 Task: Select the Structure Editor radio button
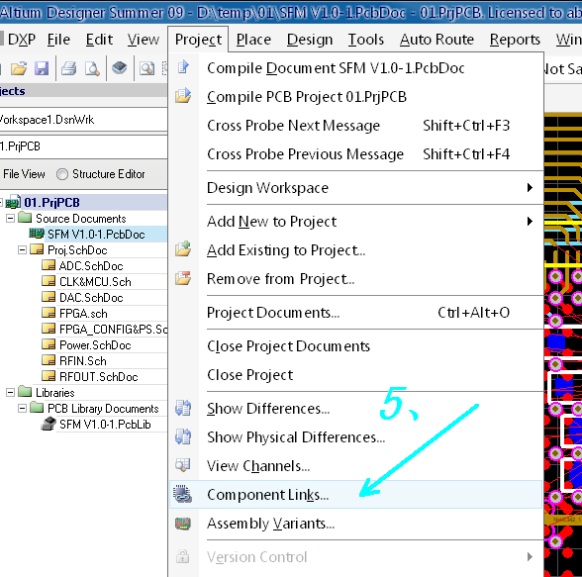click(x=62, y=174)
